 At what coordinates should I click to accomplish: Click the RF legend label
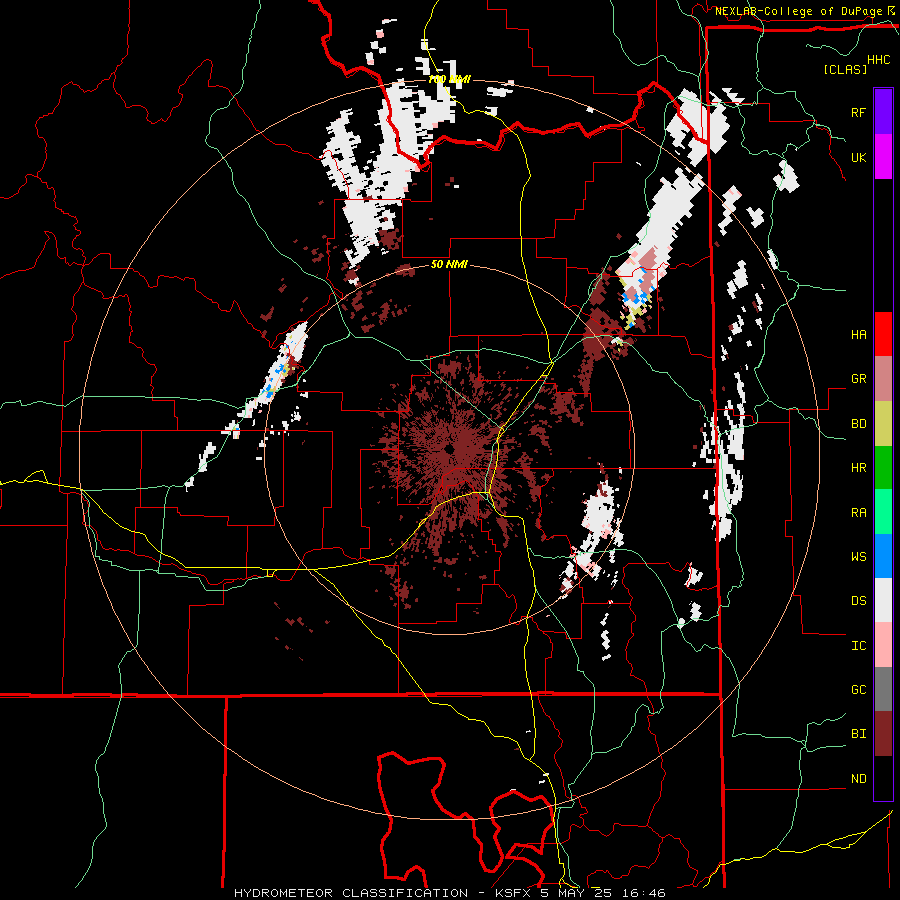pos(858,112)
